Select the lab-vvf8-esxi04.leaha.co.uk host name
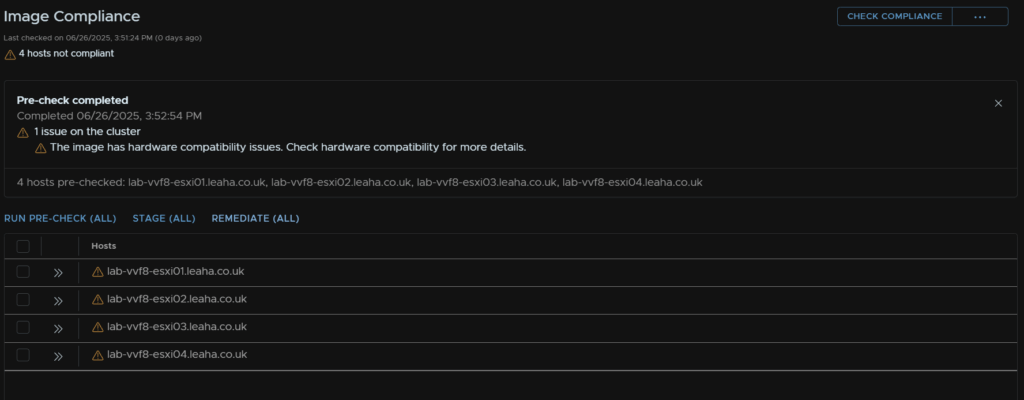Image resolution: width=1024 pixels, height=400 pixels. 177,354
